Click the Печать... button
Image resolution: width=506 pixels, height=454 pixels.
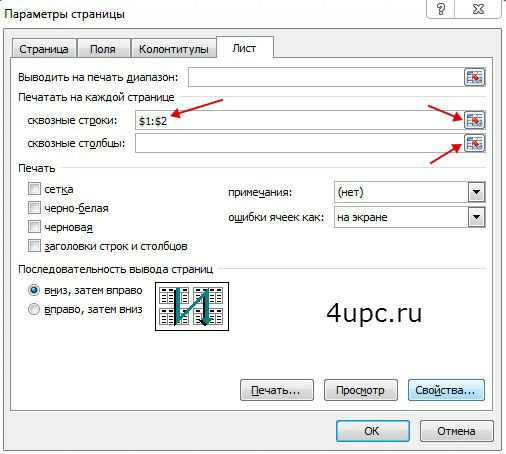point(277,390)
